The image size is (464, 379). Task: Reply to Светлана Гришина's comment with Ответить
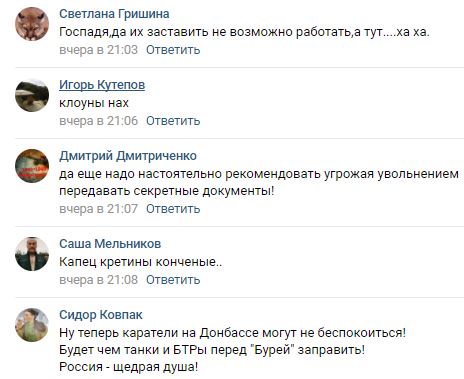coord(173,50)
